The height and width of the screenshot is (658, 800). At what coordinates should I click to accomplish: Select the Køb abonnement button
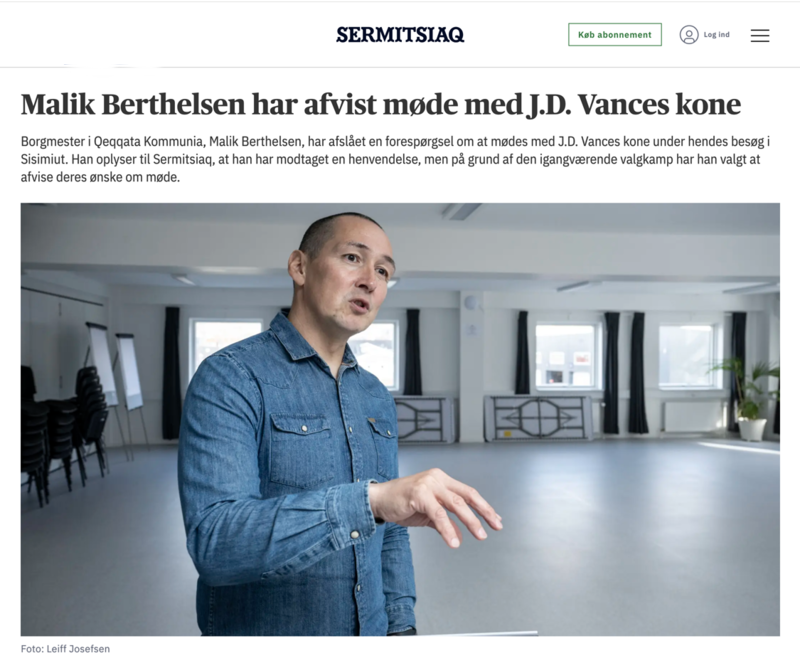[x=615, y=35]
